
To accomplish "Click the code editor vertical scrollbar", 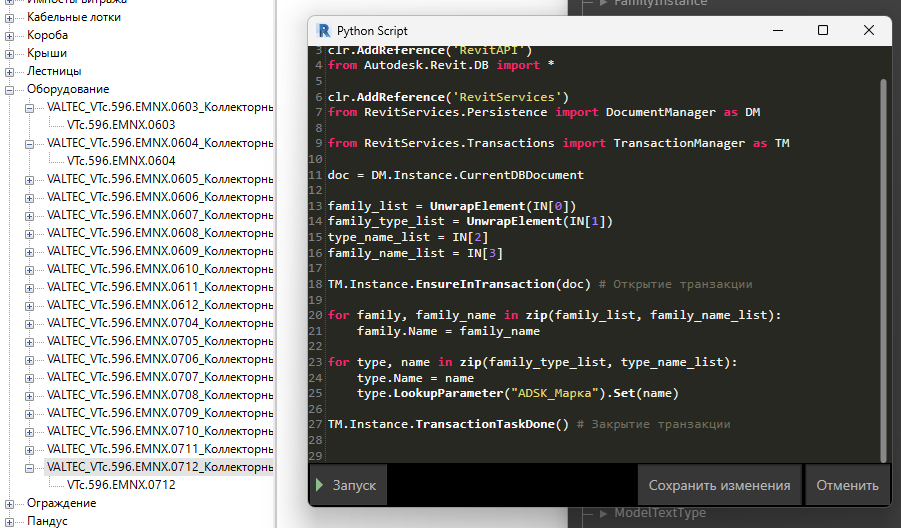I will tap(884, 270).
